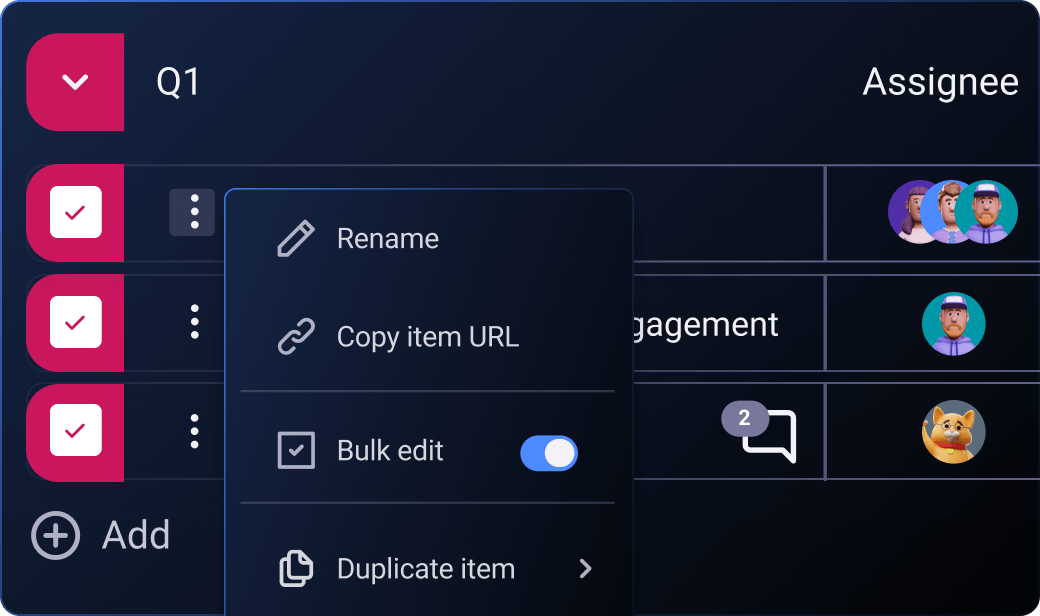This screenshot has width=1040, height=616.
Task: Click the chain link icon for copying URL
Action: point(295,337)
